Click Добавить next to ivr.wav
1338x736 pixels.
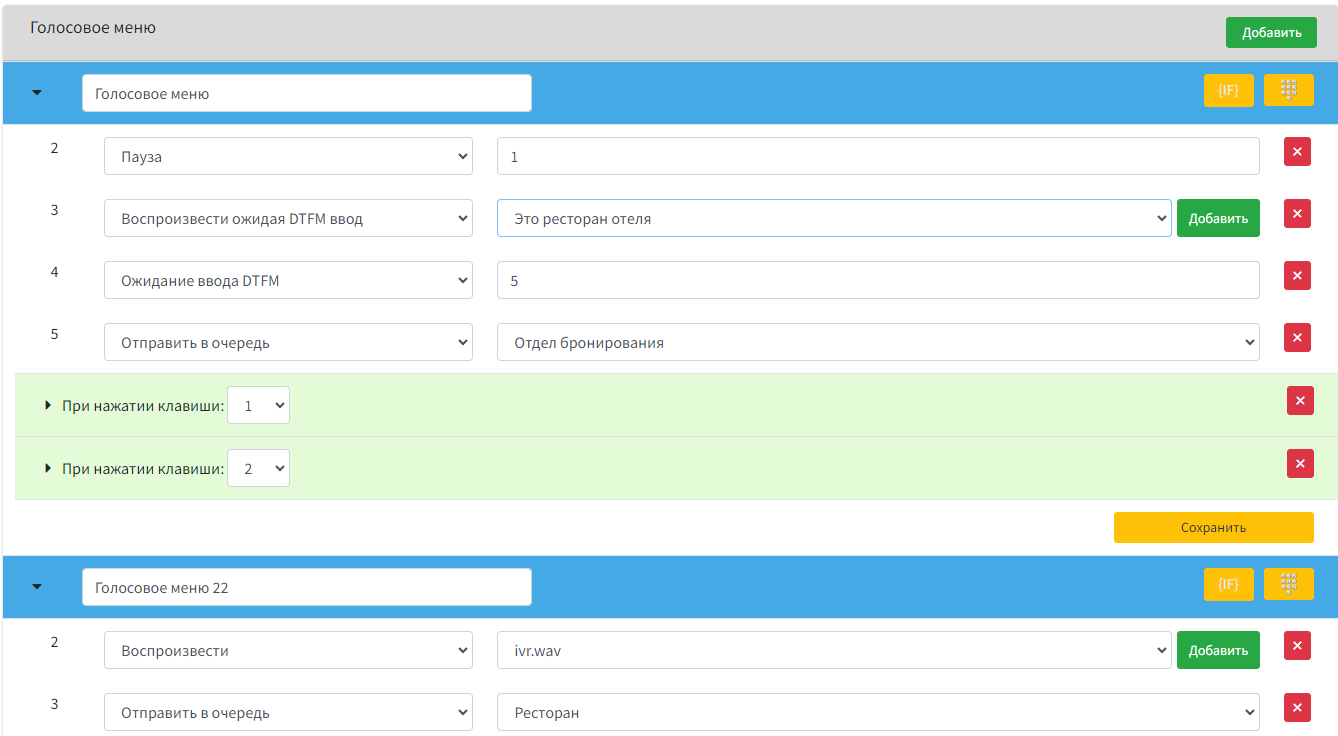(1218, 650)
